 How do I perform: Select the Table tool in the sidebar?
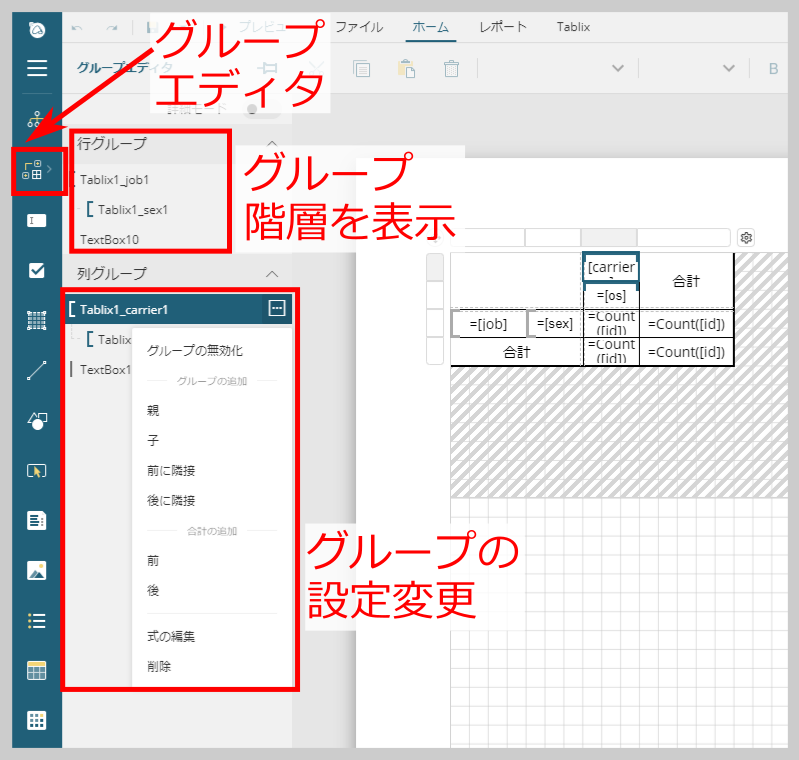(37, 670)
